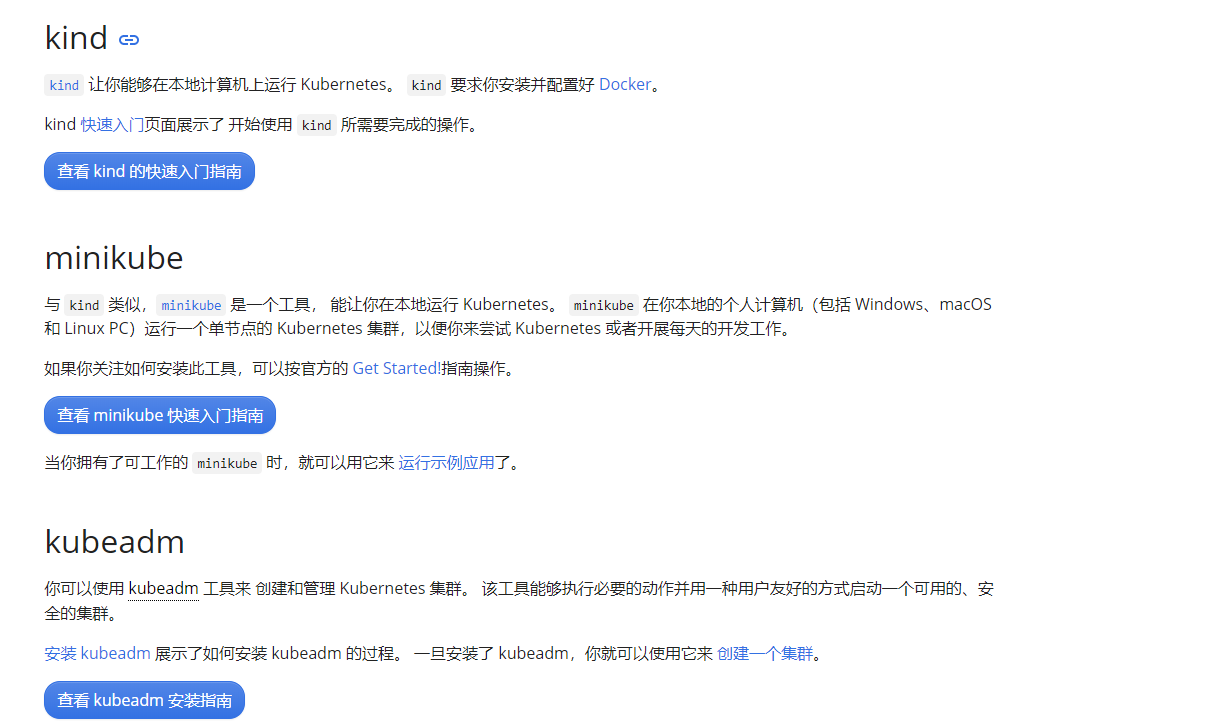Open the Docker link

625,85
